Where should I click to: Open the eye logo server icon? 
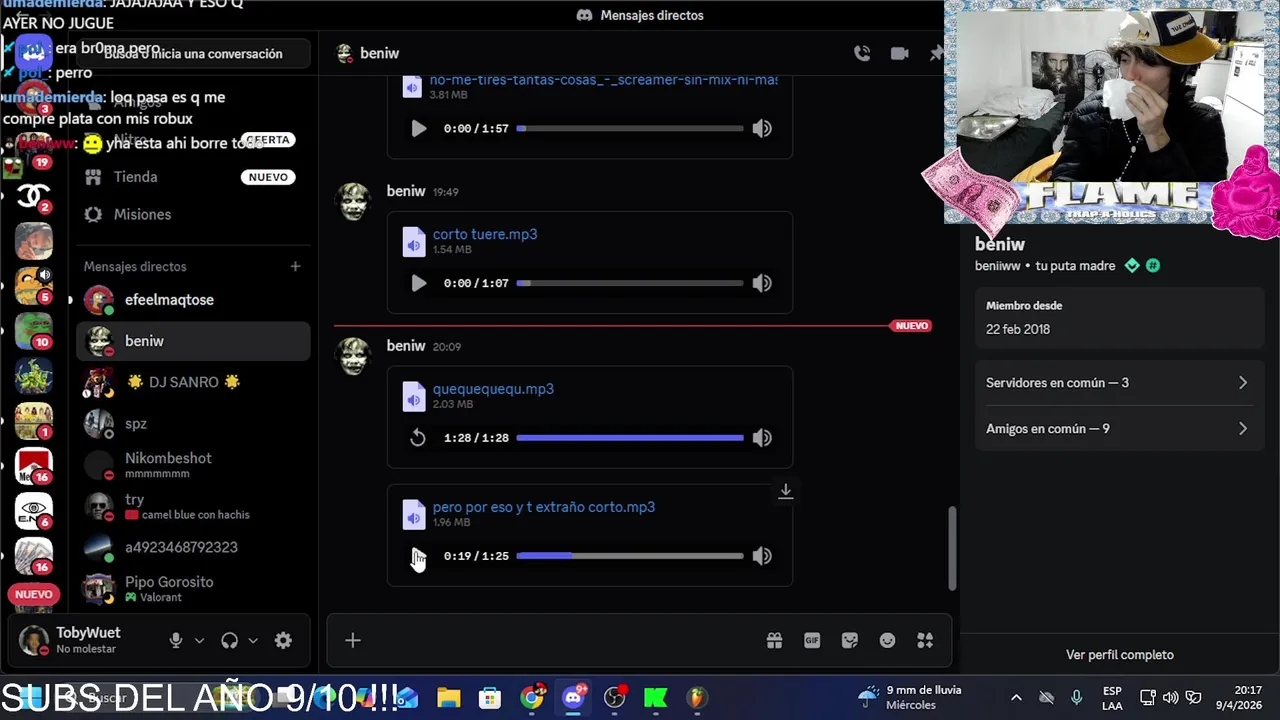[33, 511]
